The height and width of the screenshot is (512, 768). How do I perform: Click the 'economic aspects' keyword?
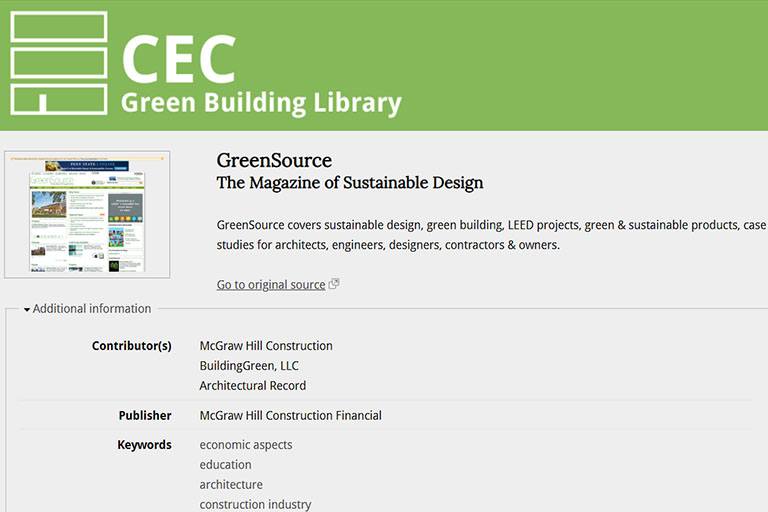246,445
